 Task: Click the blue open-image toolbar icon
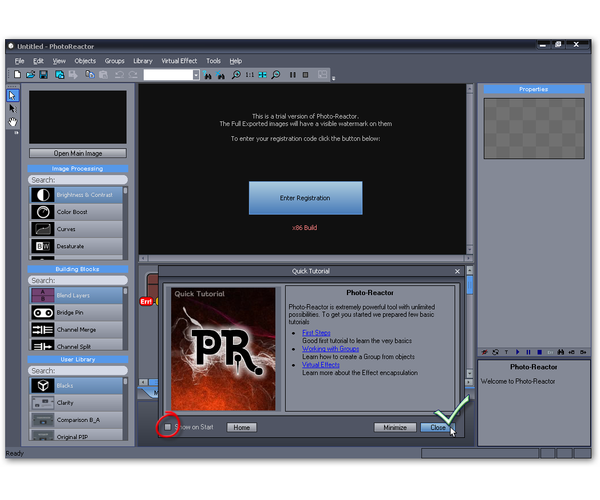[59, 75]
